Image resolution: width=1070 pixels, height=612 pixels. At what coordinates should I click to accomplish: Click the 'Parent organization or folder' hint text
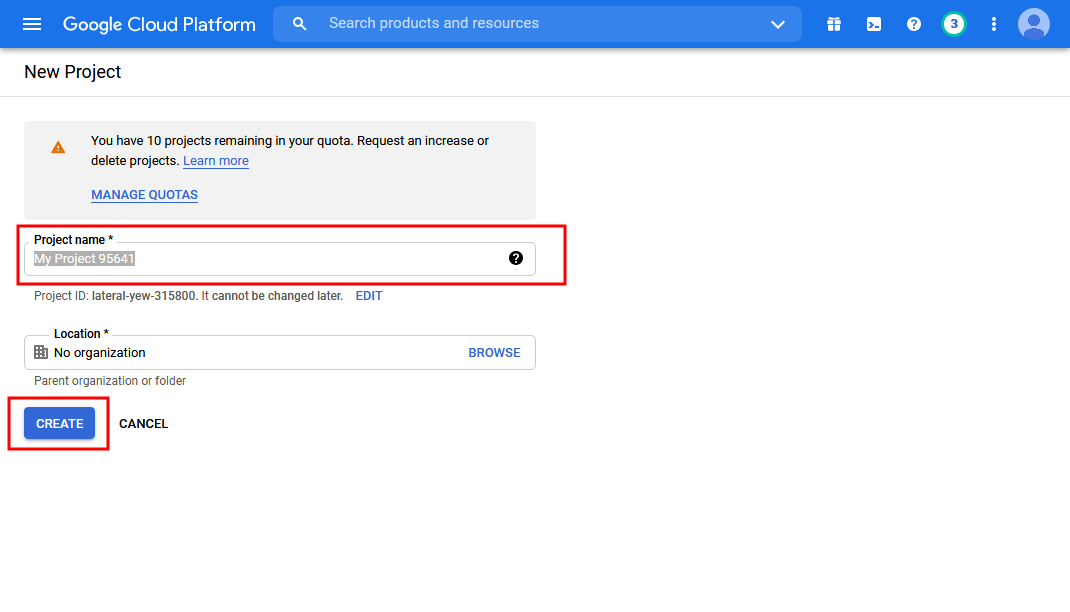(110, 381)
